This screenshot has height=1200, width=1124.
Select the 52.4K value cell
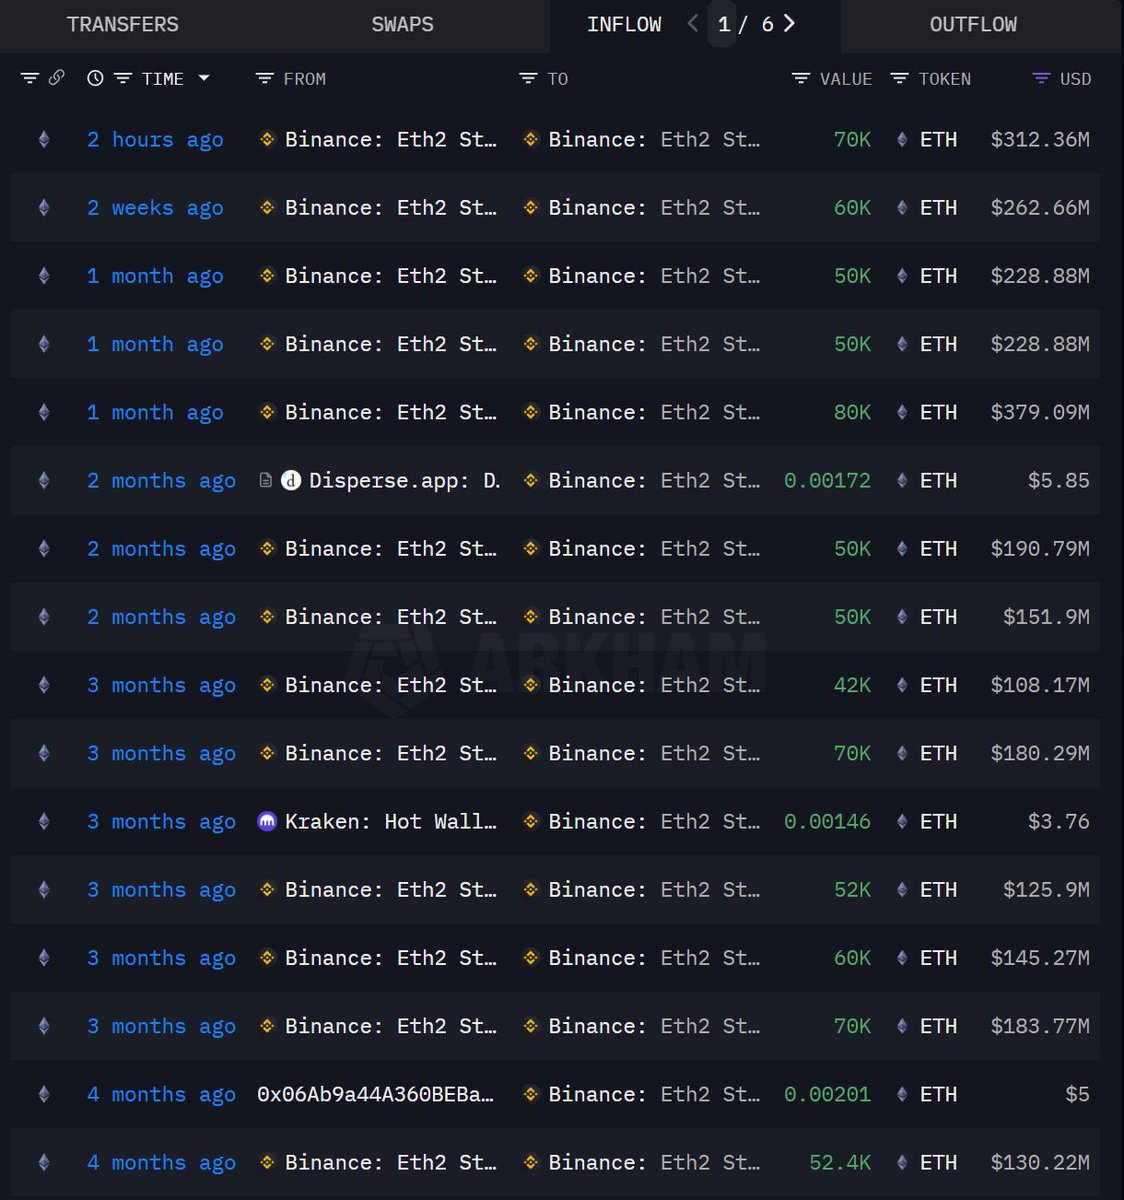coord(840,1163)
